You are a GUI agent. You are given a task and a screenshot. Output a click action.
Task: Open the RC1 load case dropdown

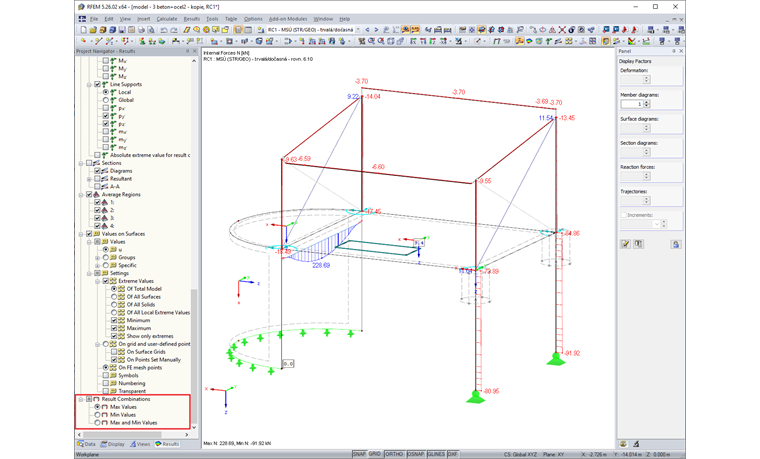tap(358, 30)
